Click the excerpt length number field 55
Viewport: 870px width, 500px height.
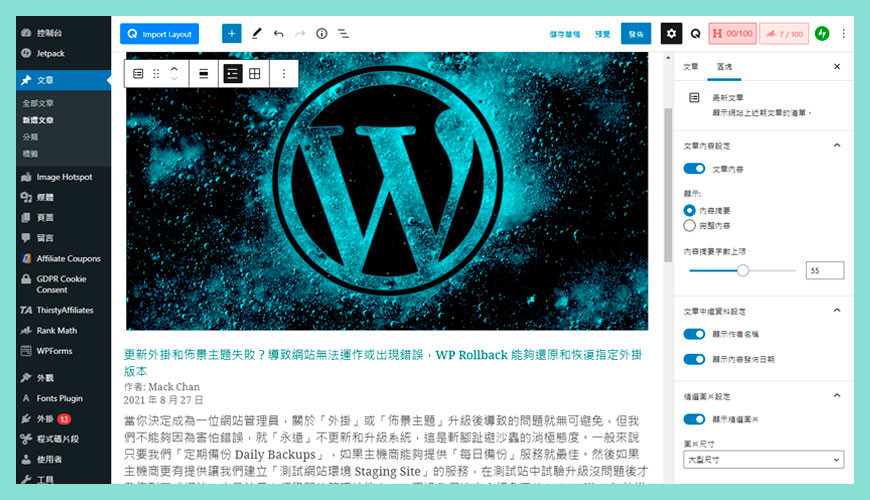tap(825, 270)
